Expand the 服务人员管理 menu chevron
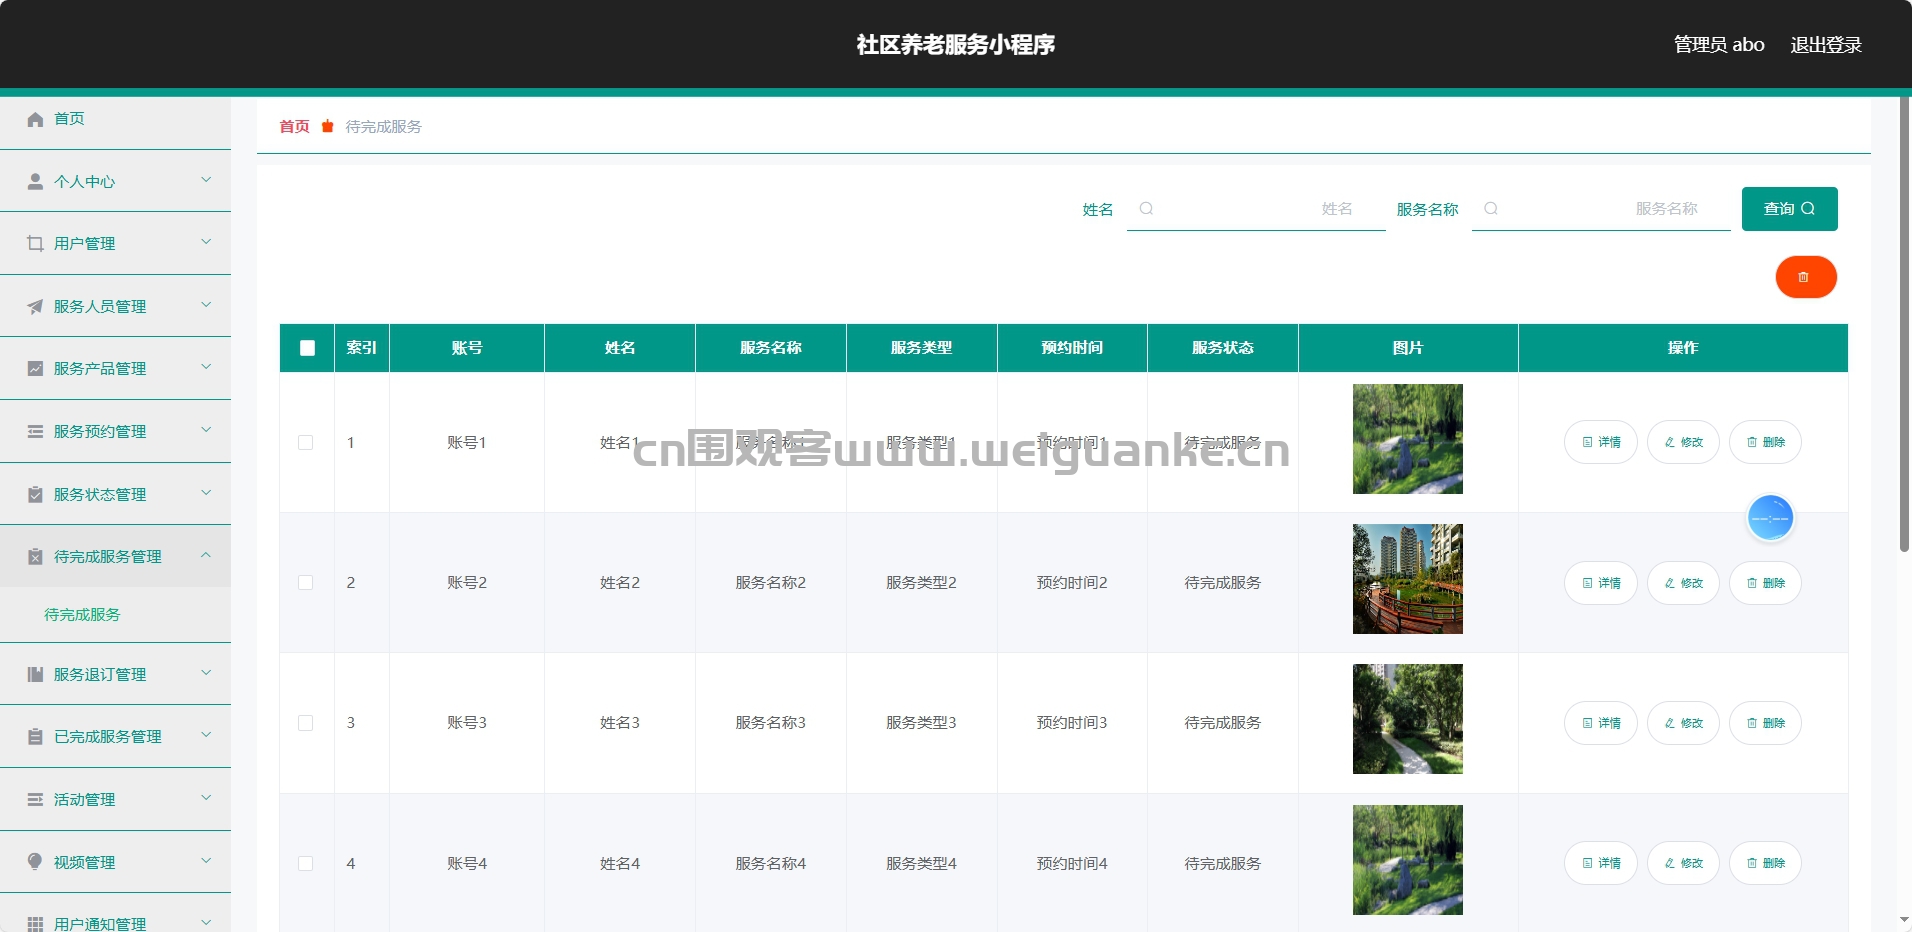Image resolution: width=1912 pixels, height=932 pixels. tap(206, 305)
